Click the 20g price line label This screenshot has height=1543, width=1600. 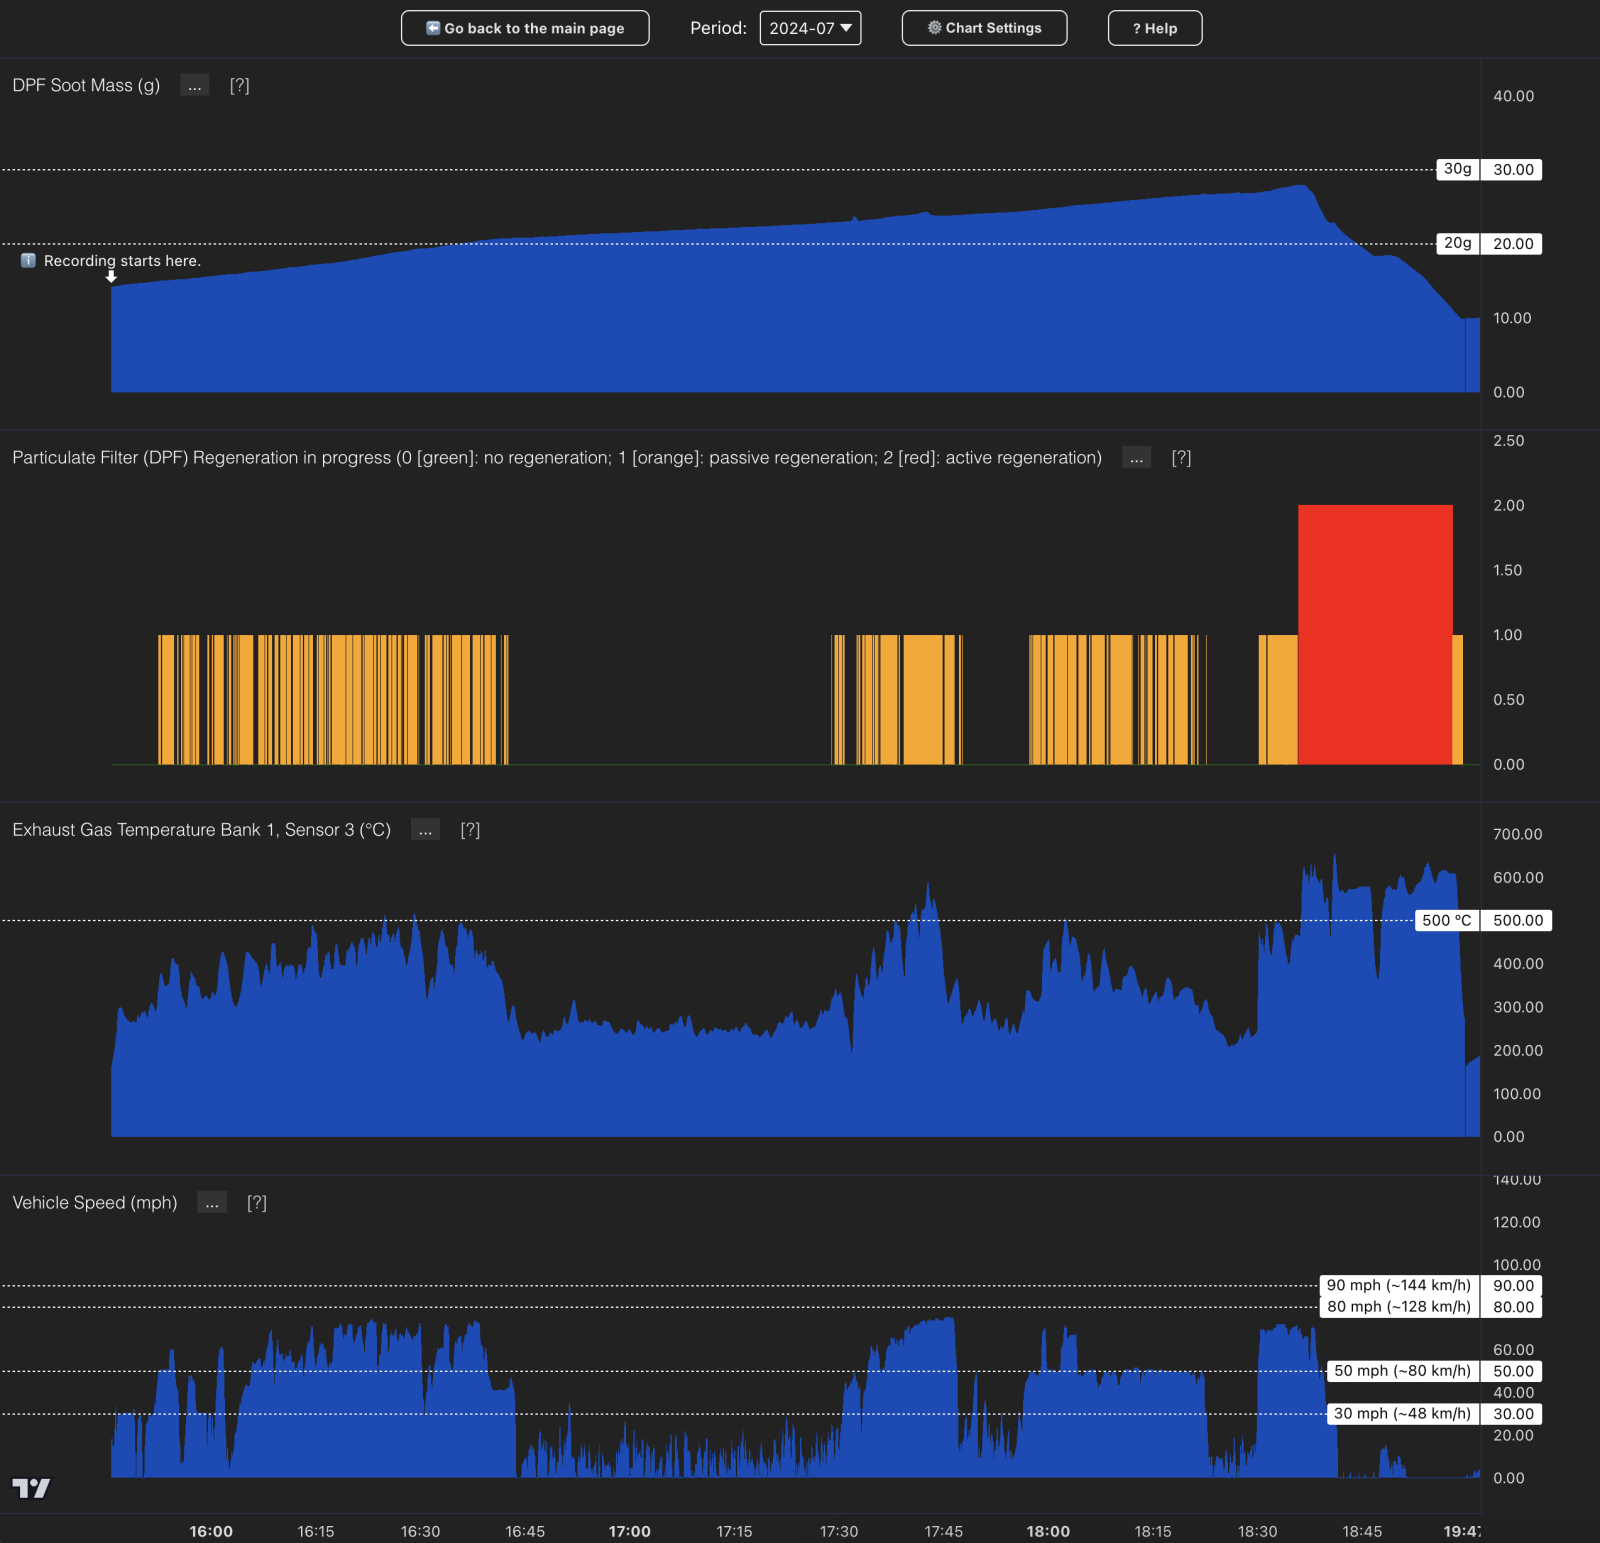click(1457, 243)
